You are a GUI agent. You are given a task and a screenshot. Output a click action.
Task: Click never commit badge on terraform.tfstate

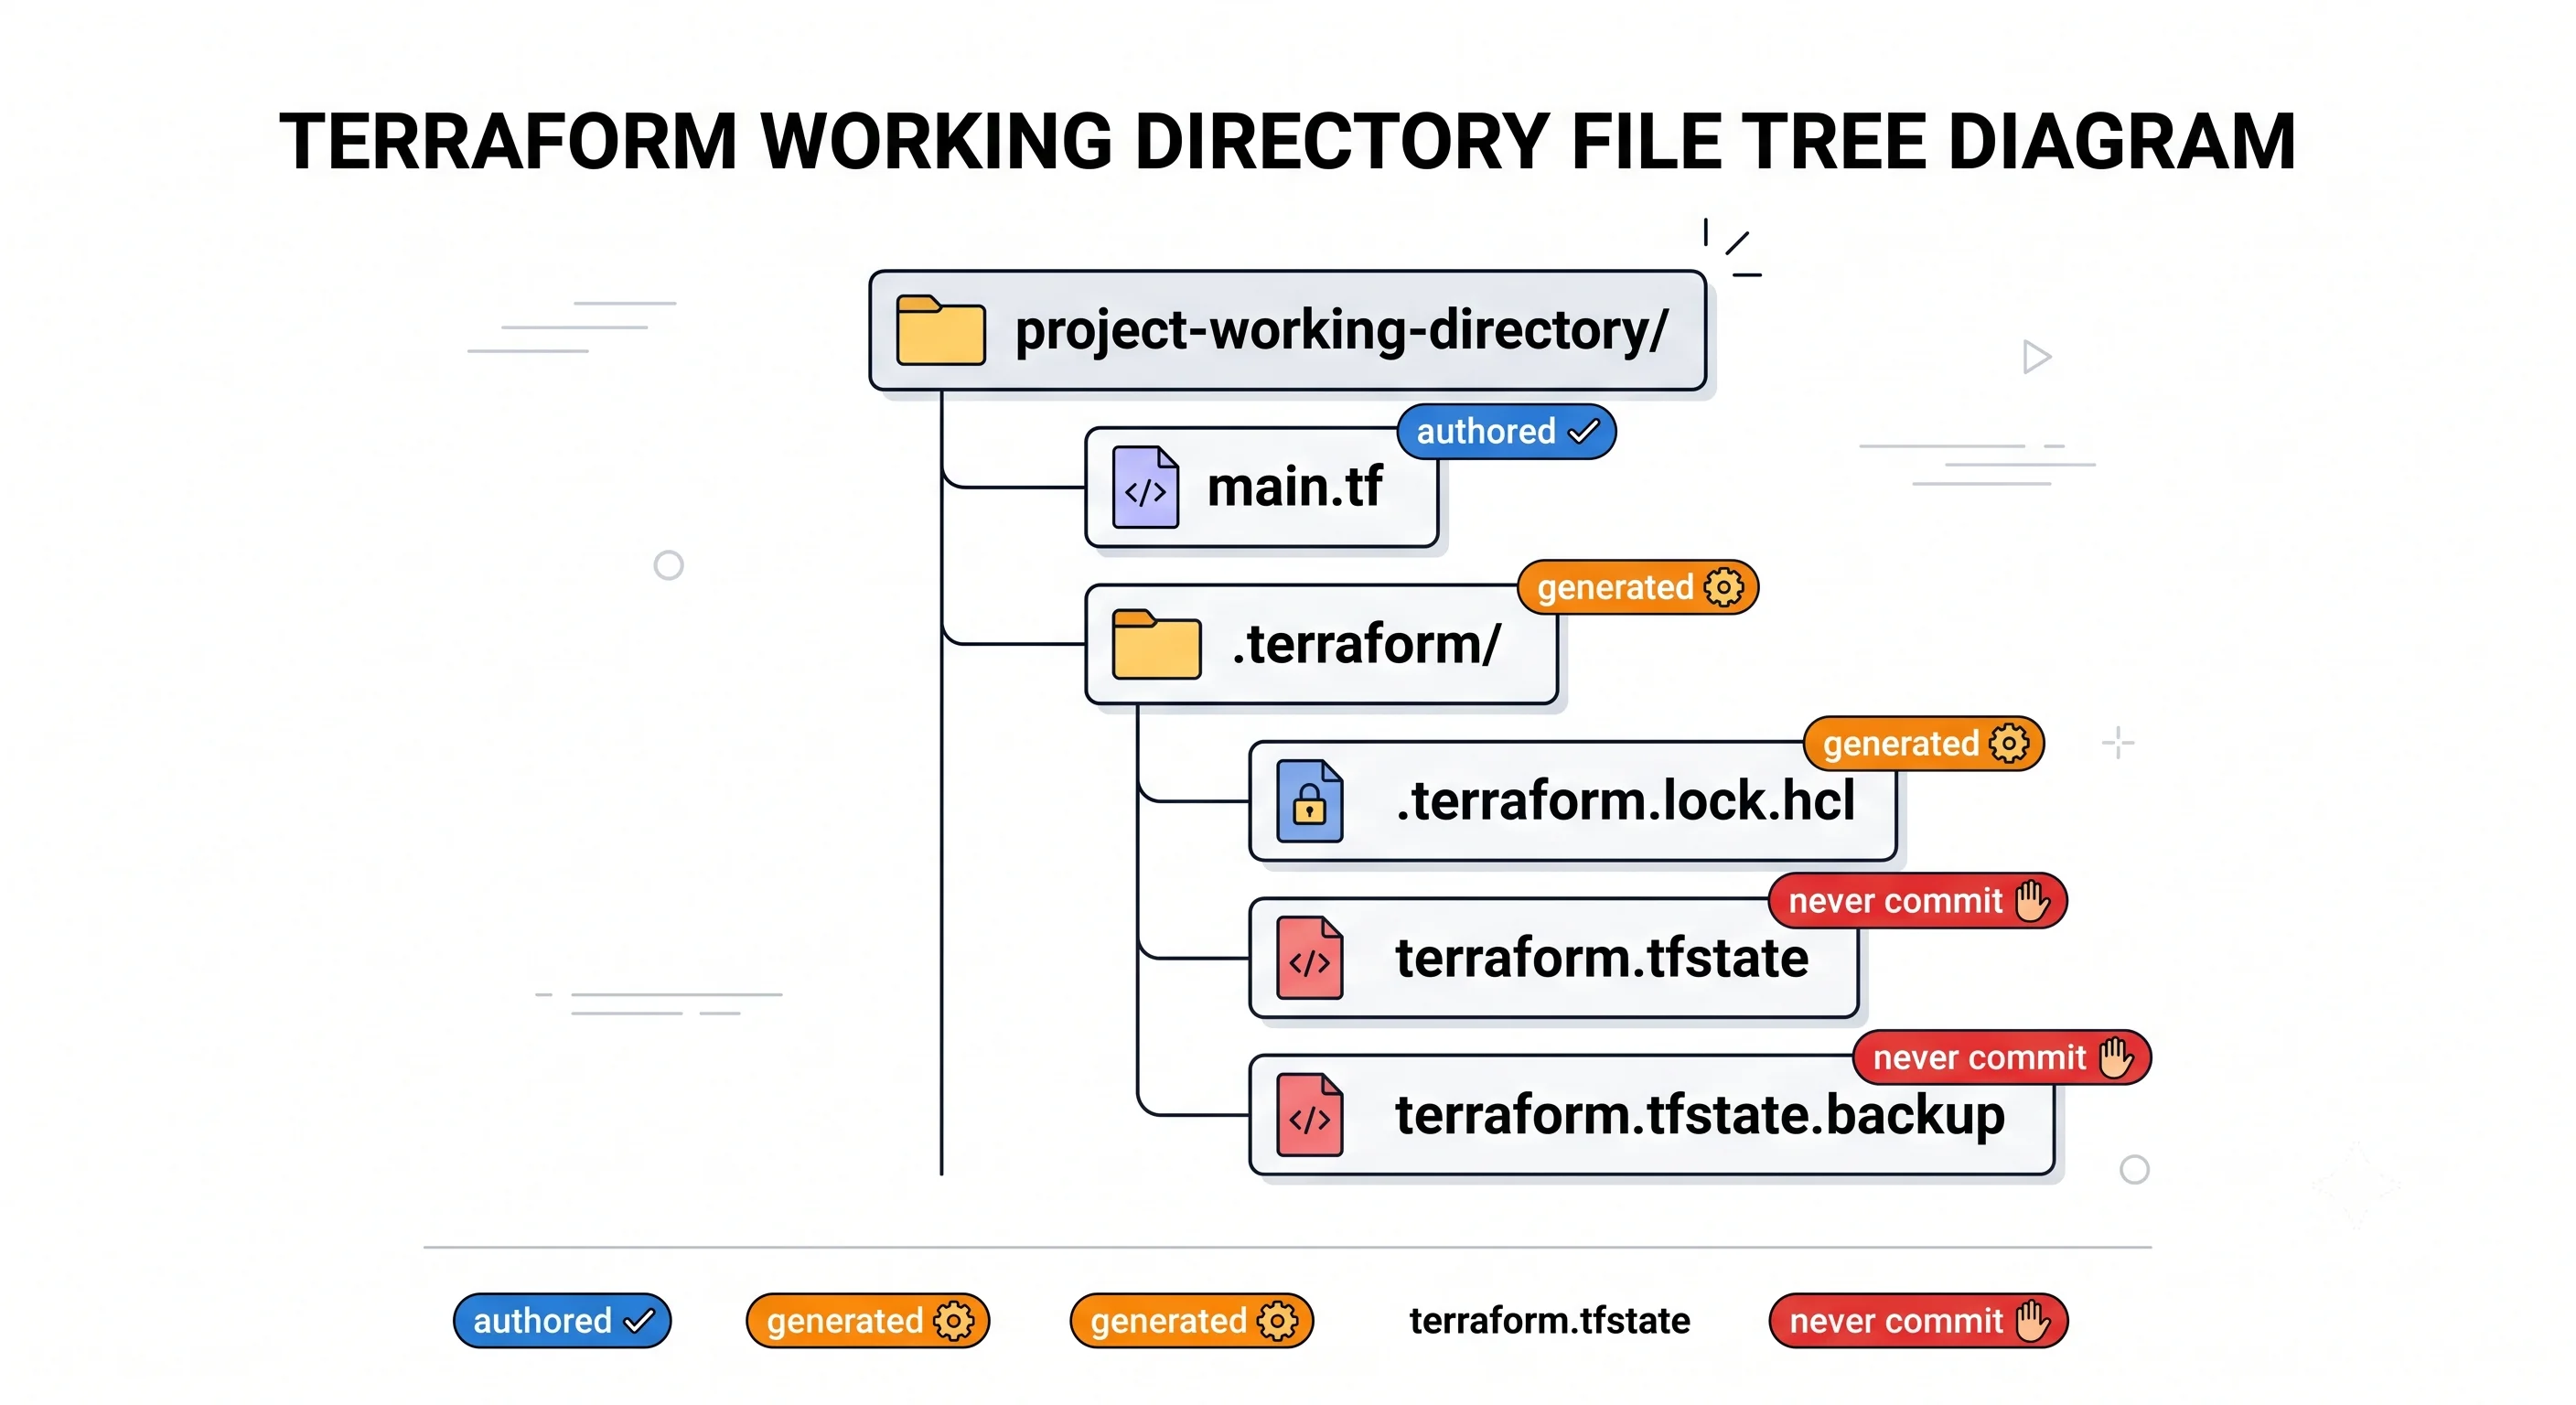point(1917,901)
